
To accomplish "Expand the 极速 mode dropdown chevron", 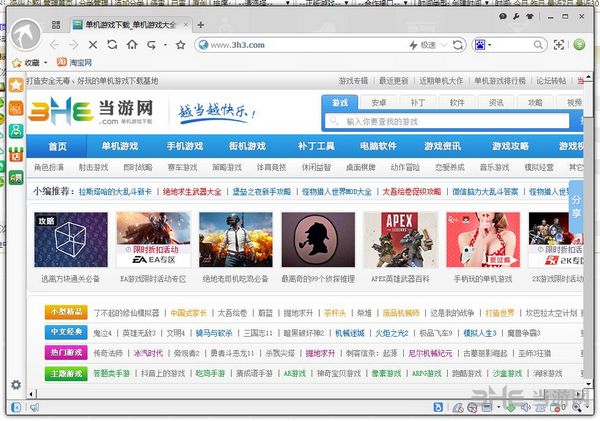I will pos(444,45).
